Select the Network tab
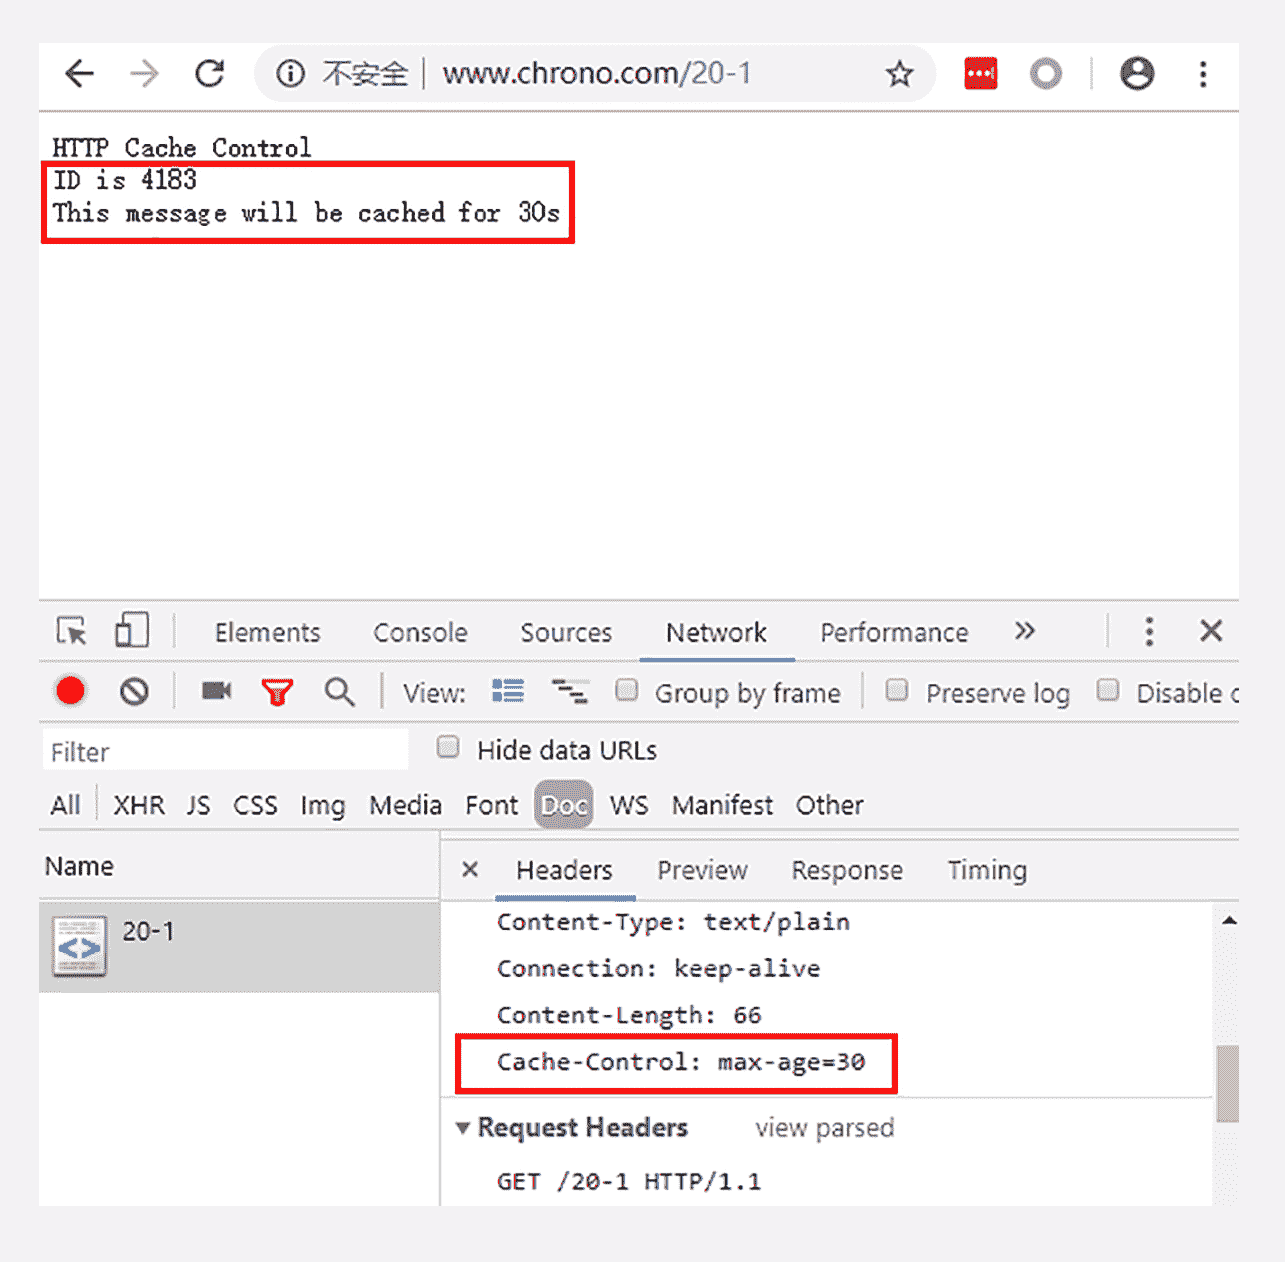The width and height of the screenshot is (1285, 1262). (x=716, y=633)
